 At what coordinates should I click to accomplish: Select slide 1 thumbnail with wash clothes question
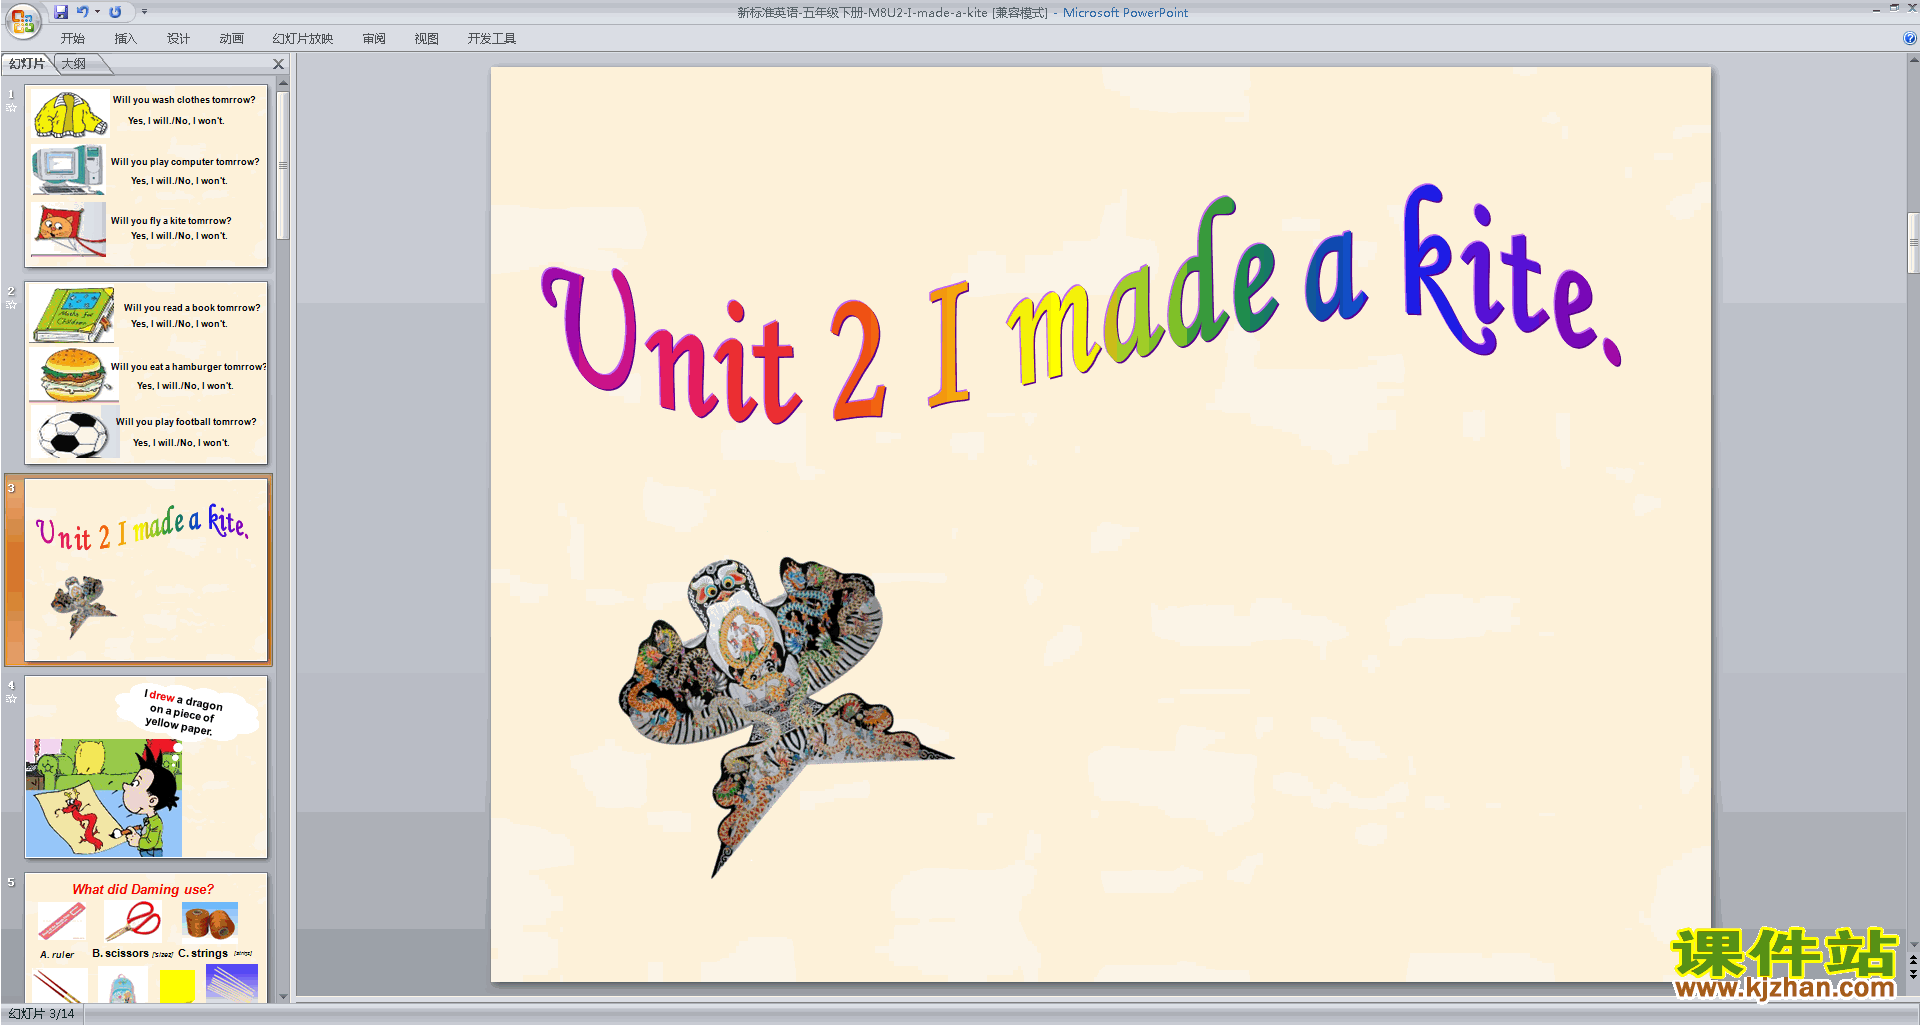(x=146, y=176)
